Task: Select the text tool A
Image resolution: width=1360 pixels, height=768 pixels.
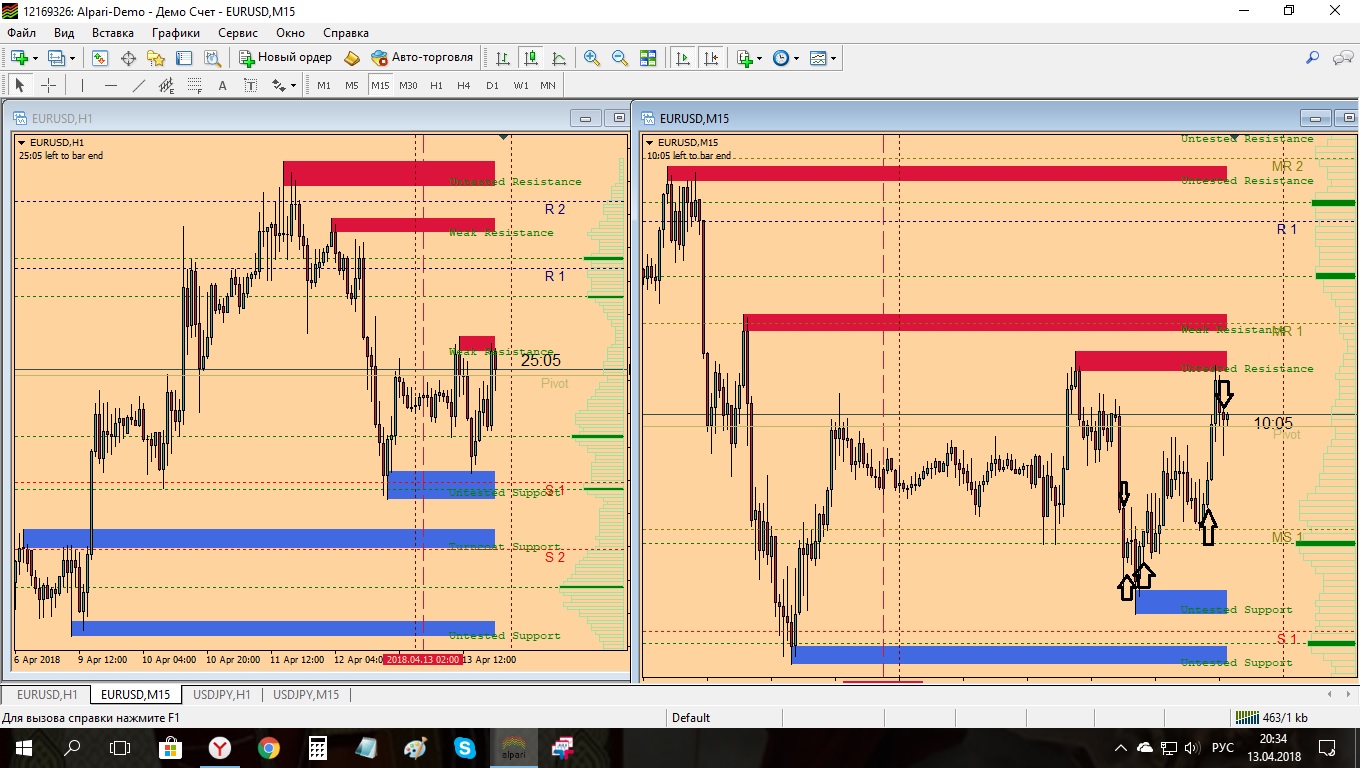Action: click(x=222, y=85)
